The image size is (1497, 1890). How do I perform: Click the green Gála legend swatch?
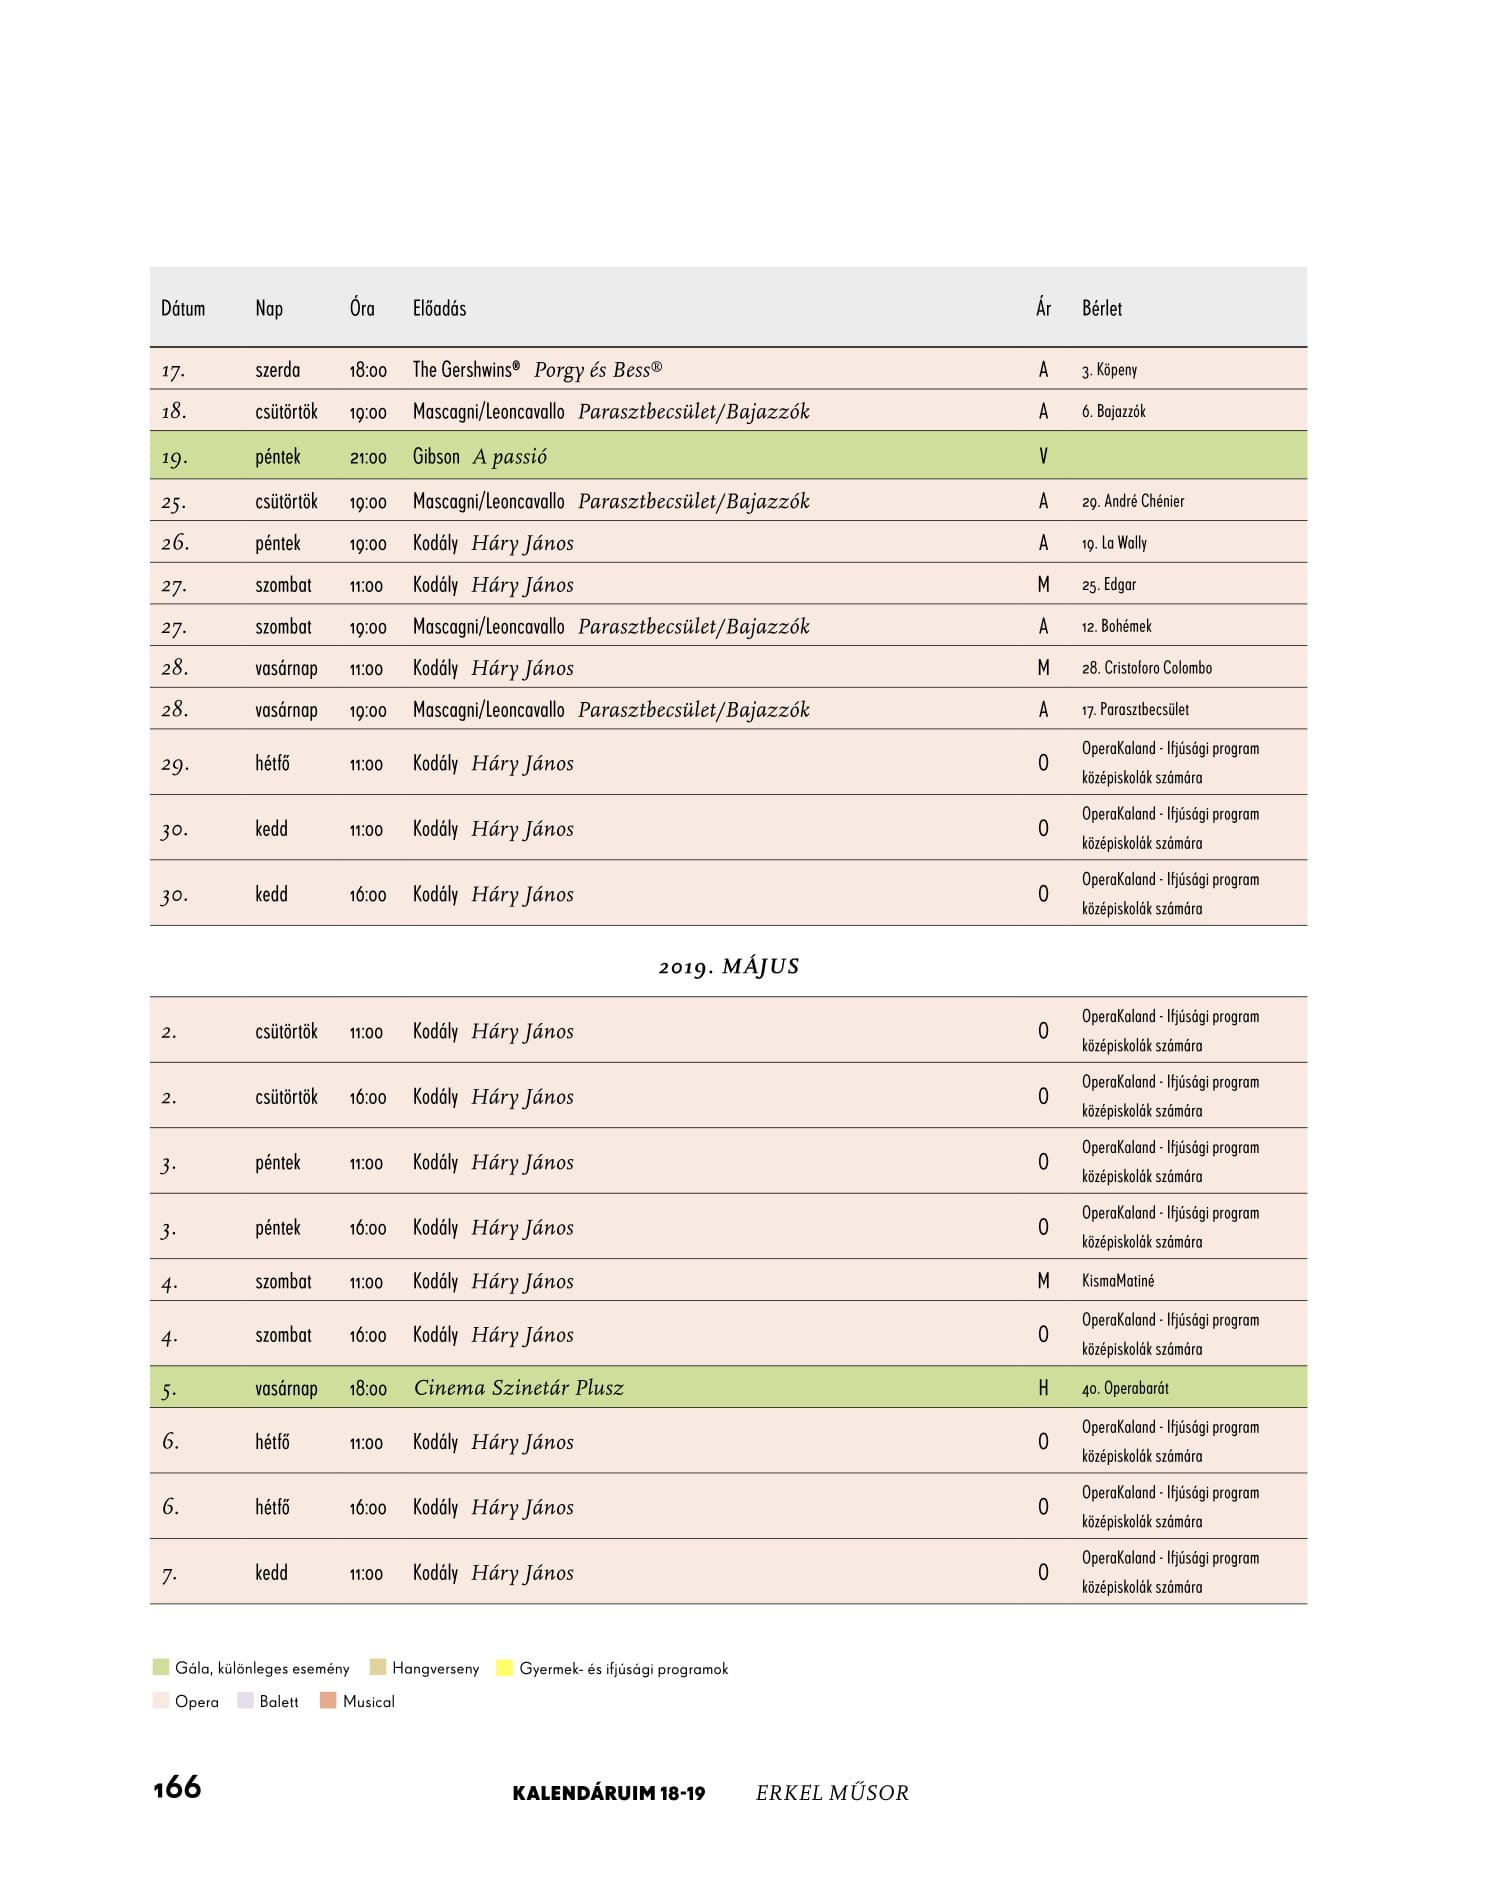[161, 1667]
